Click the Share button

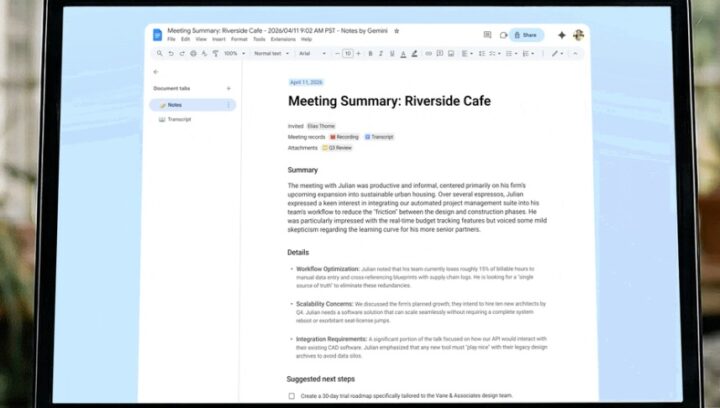point(526,35)
